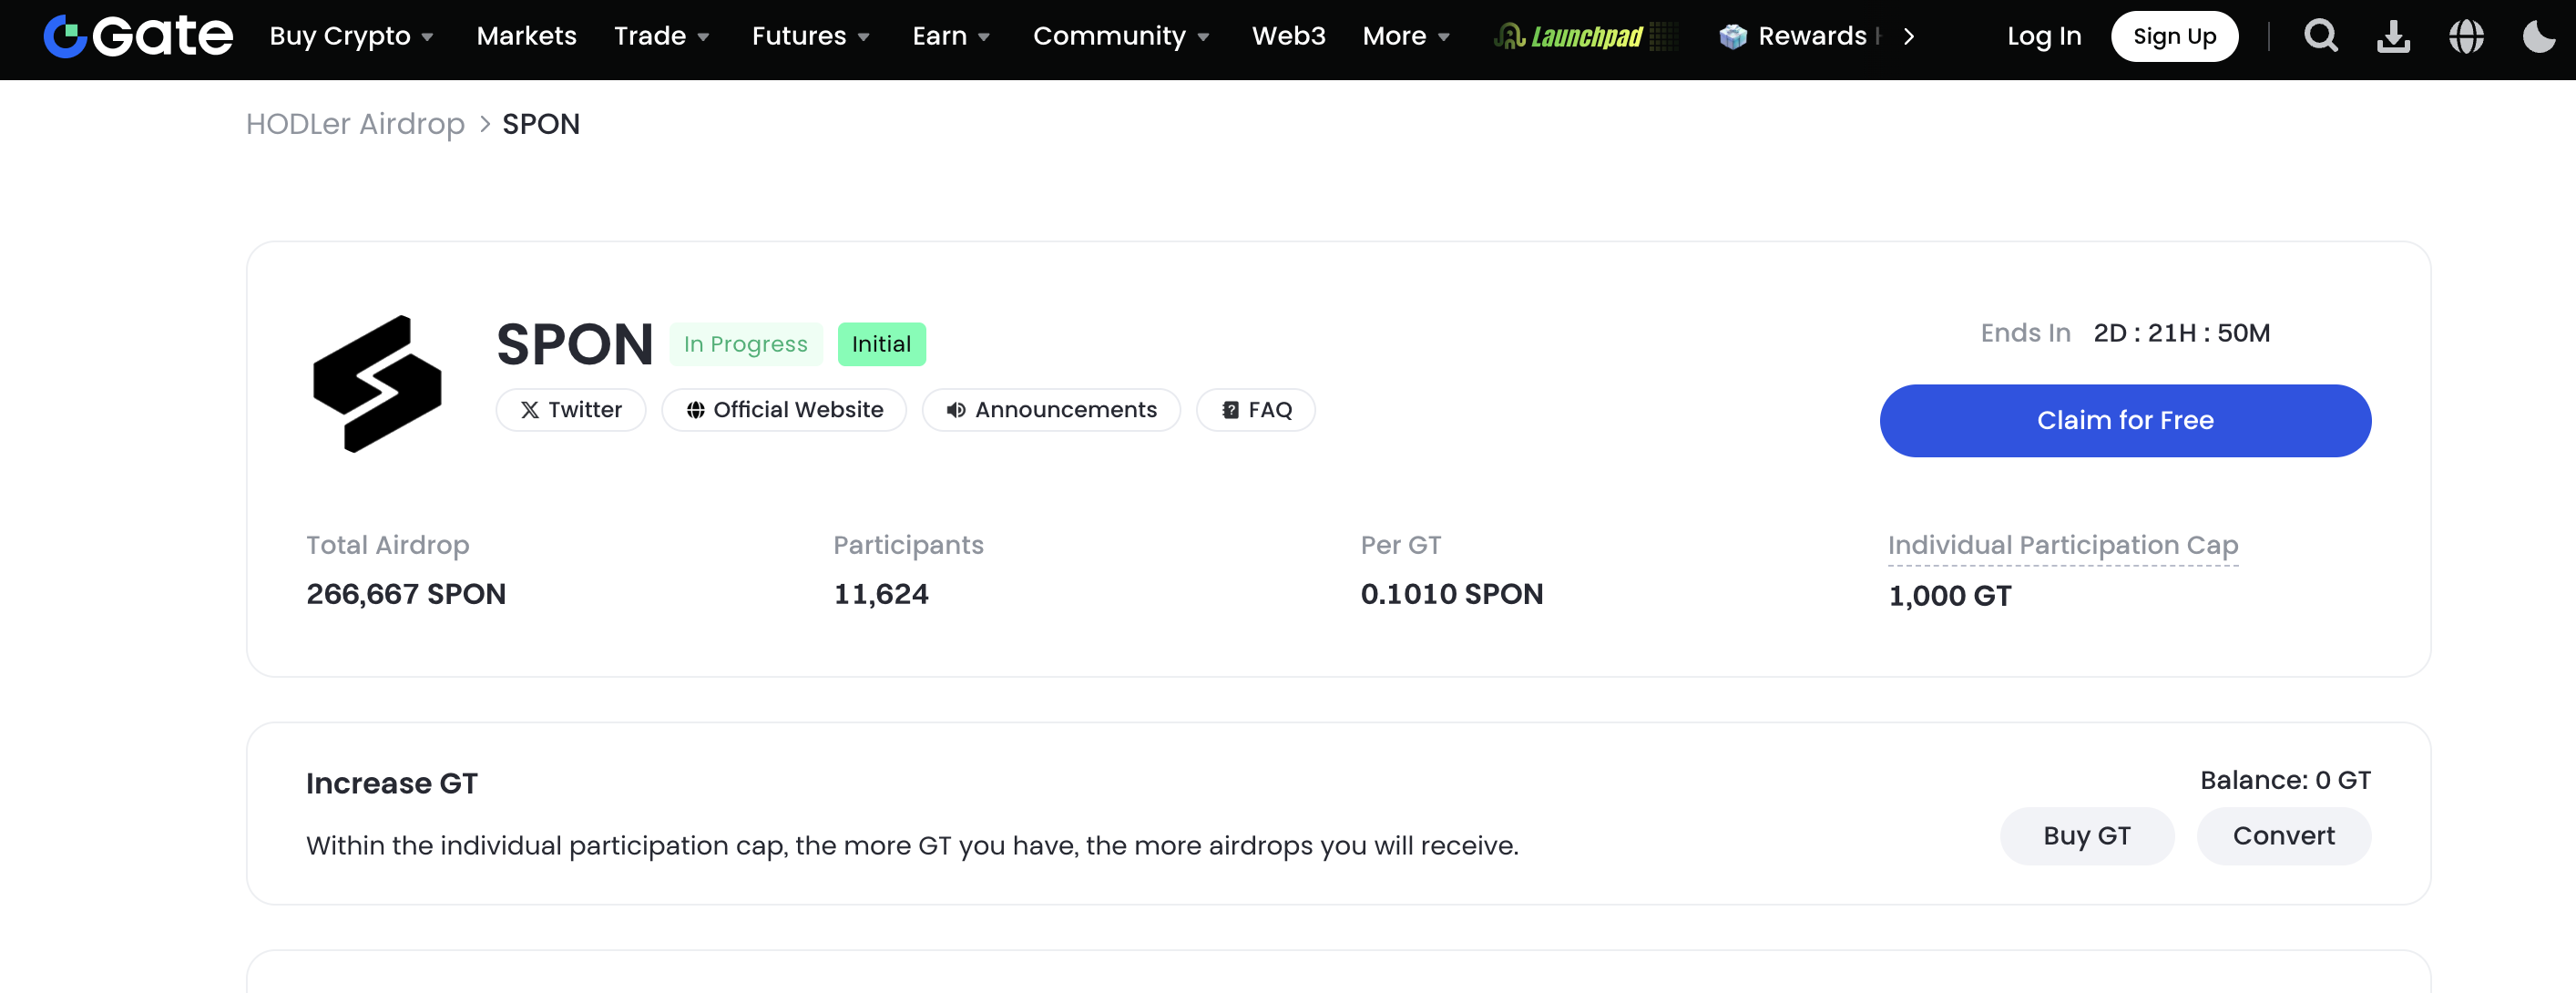Open the Markets menu item

(x=526, y=36)
